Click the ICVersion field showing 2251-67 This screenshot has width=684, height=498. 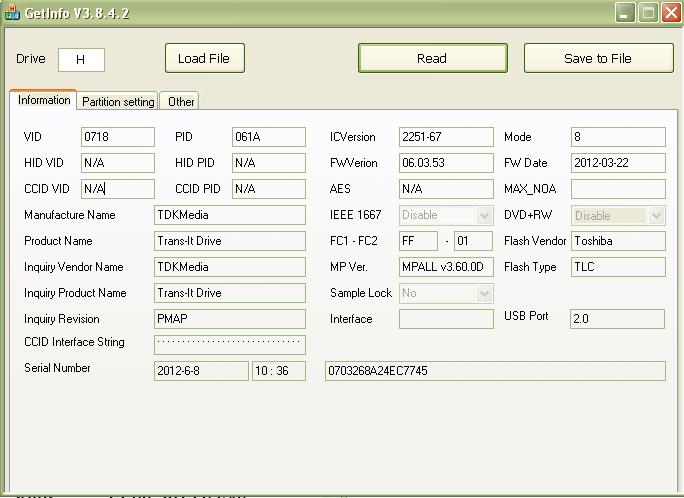tap(446, 137)
